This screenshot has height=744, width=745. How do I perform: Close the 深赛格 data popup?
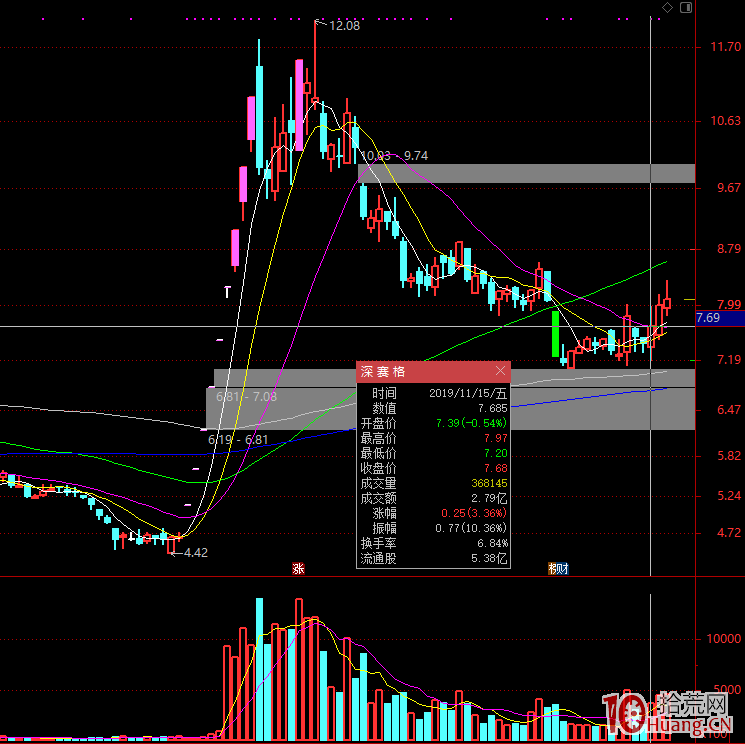pyautogui.click(x=500, y=371)
